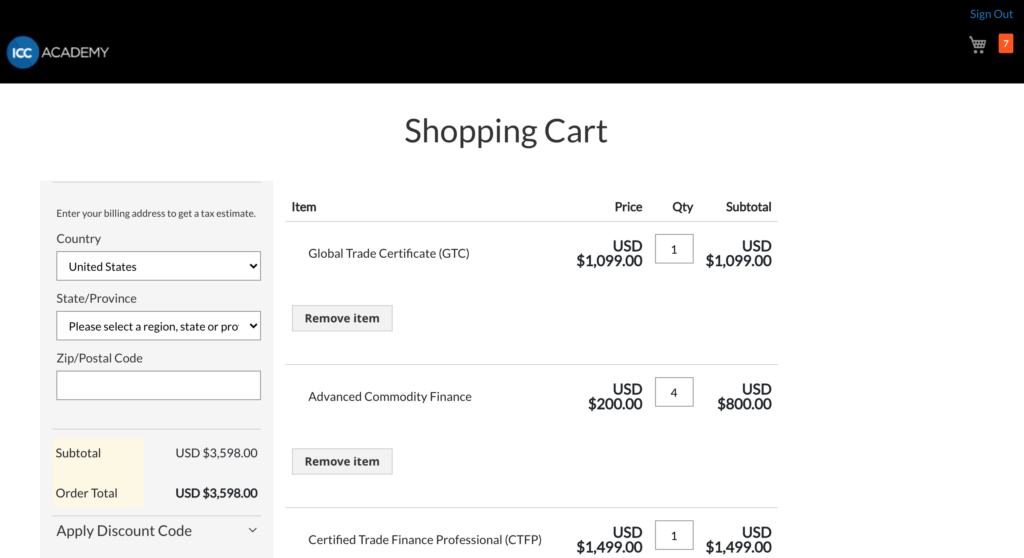1024x558 pixels.
Task: Click the Qty column header
Action: click(682, 207)
